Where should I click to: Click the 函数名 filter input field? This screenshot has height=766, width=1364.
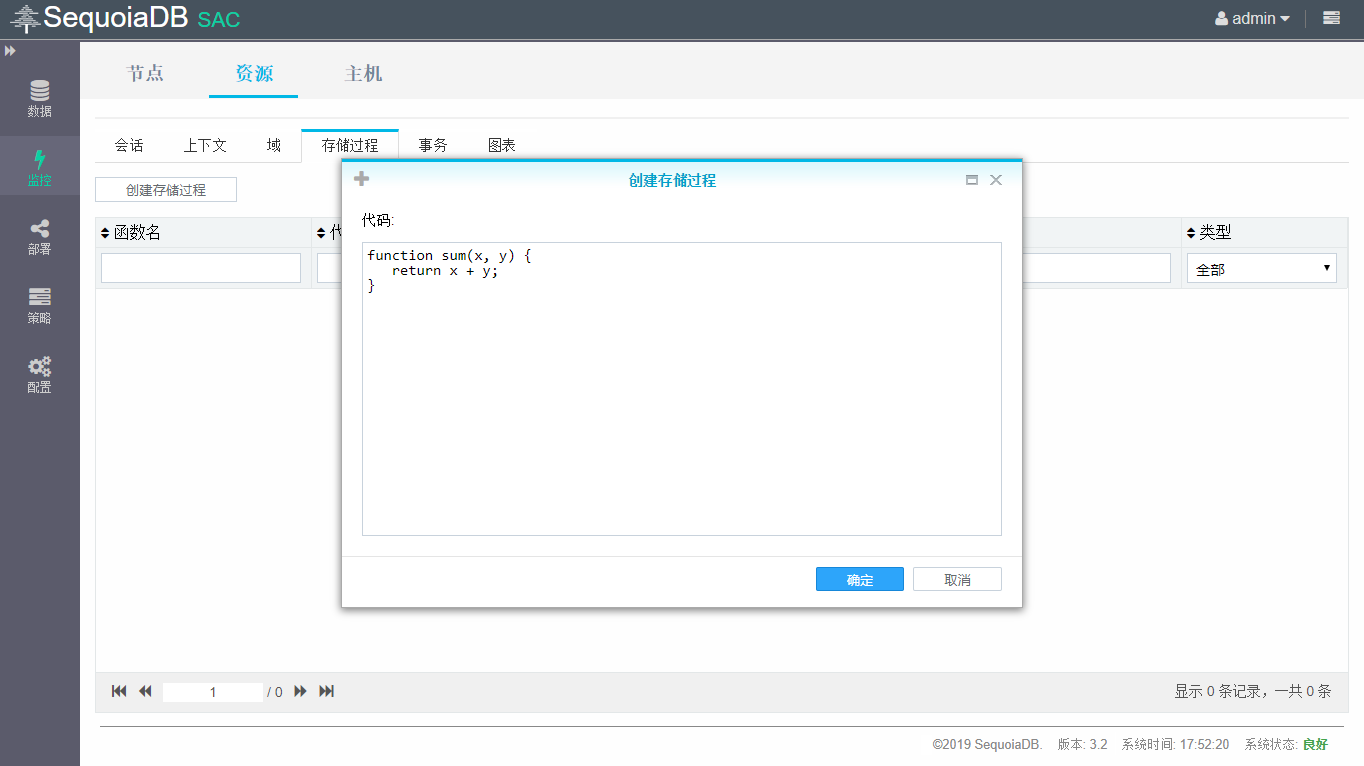click(201, 268)
